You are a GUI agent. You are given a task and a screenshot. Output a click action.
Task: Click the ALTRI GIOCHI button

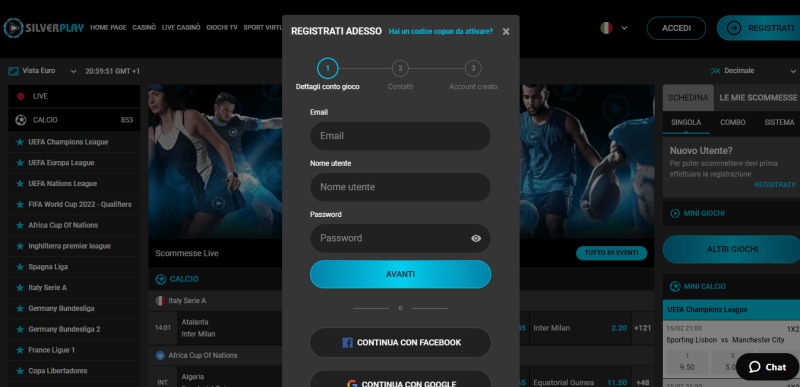pyautogui.click(x=731, y=249)
